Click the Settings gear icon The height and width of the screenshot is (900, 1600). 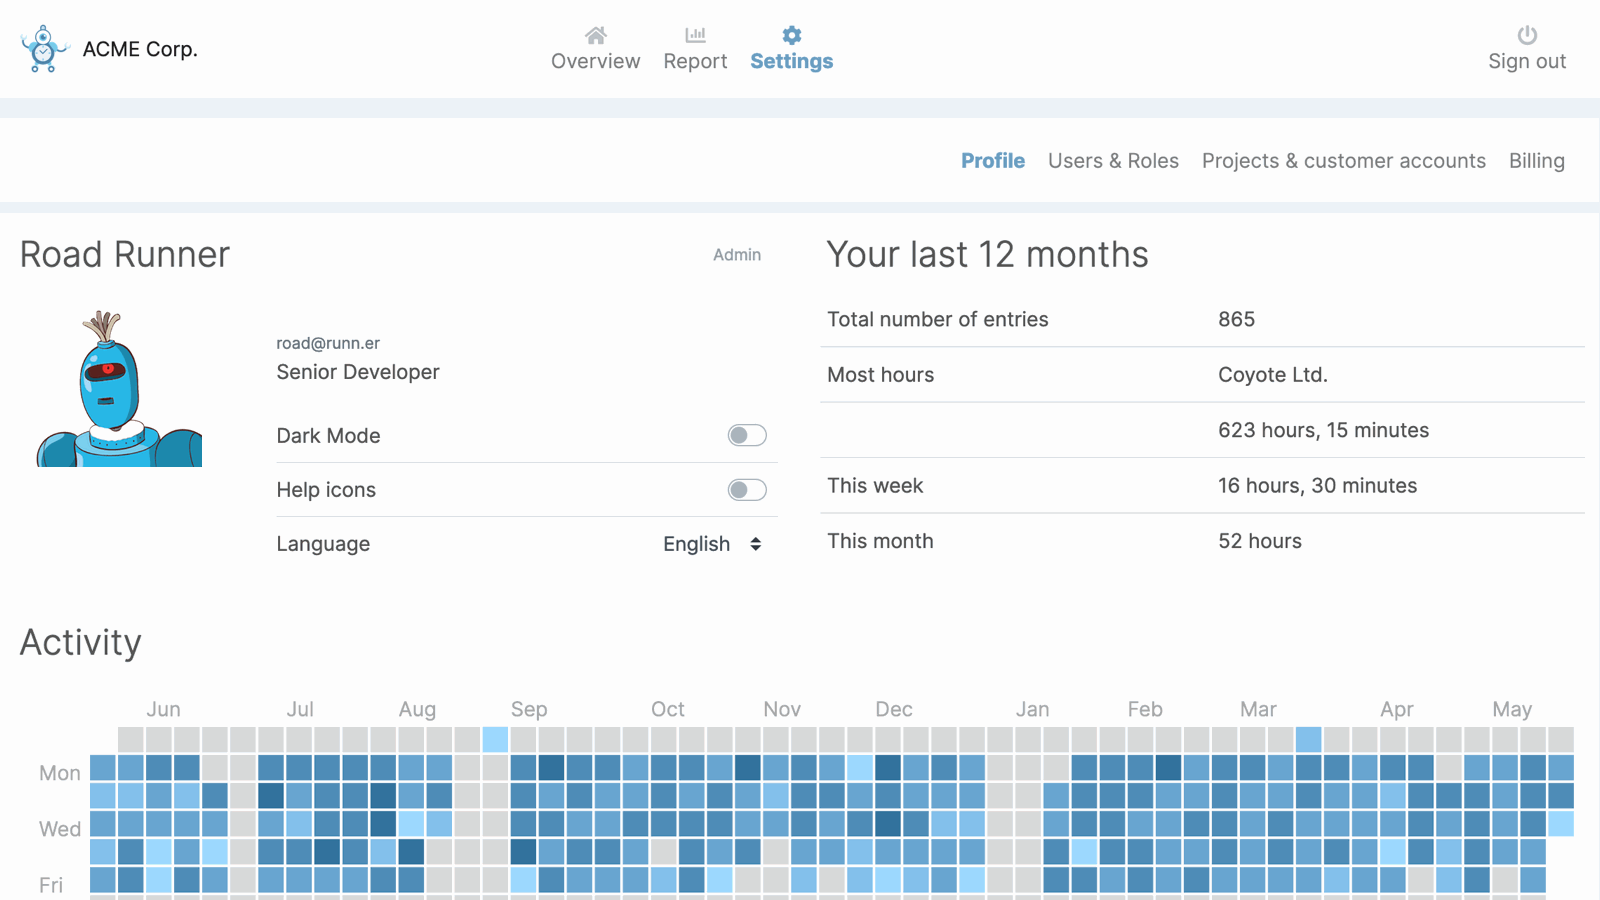coord(792,36)
